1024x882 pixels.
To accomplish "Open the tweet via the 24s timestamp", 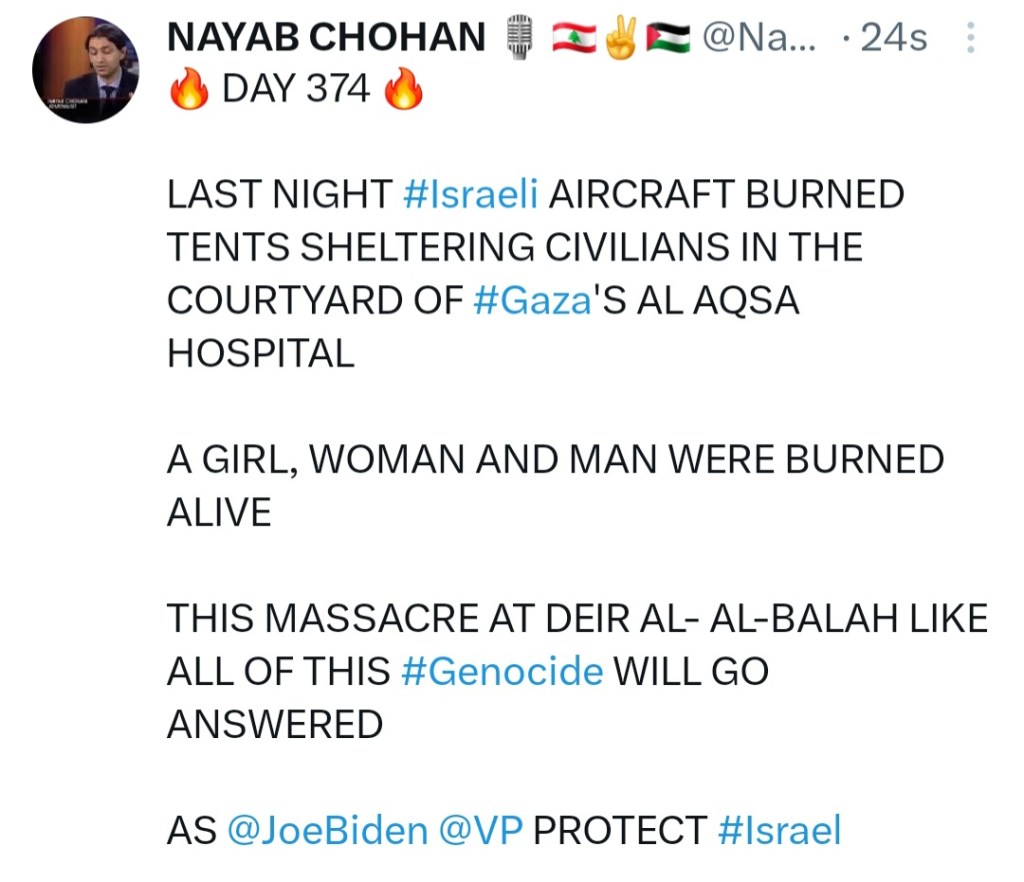I will click(x=894, y=38).
